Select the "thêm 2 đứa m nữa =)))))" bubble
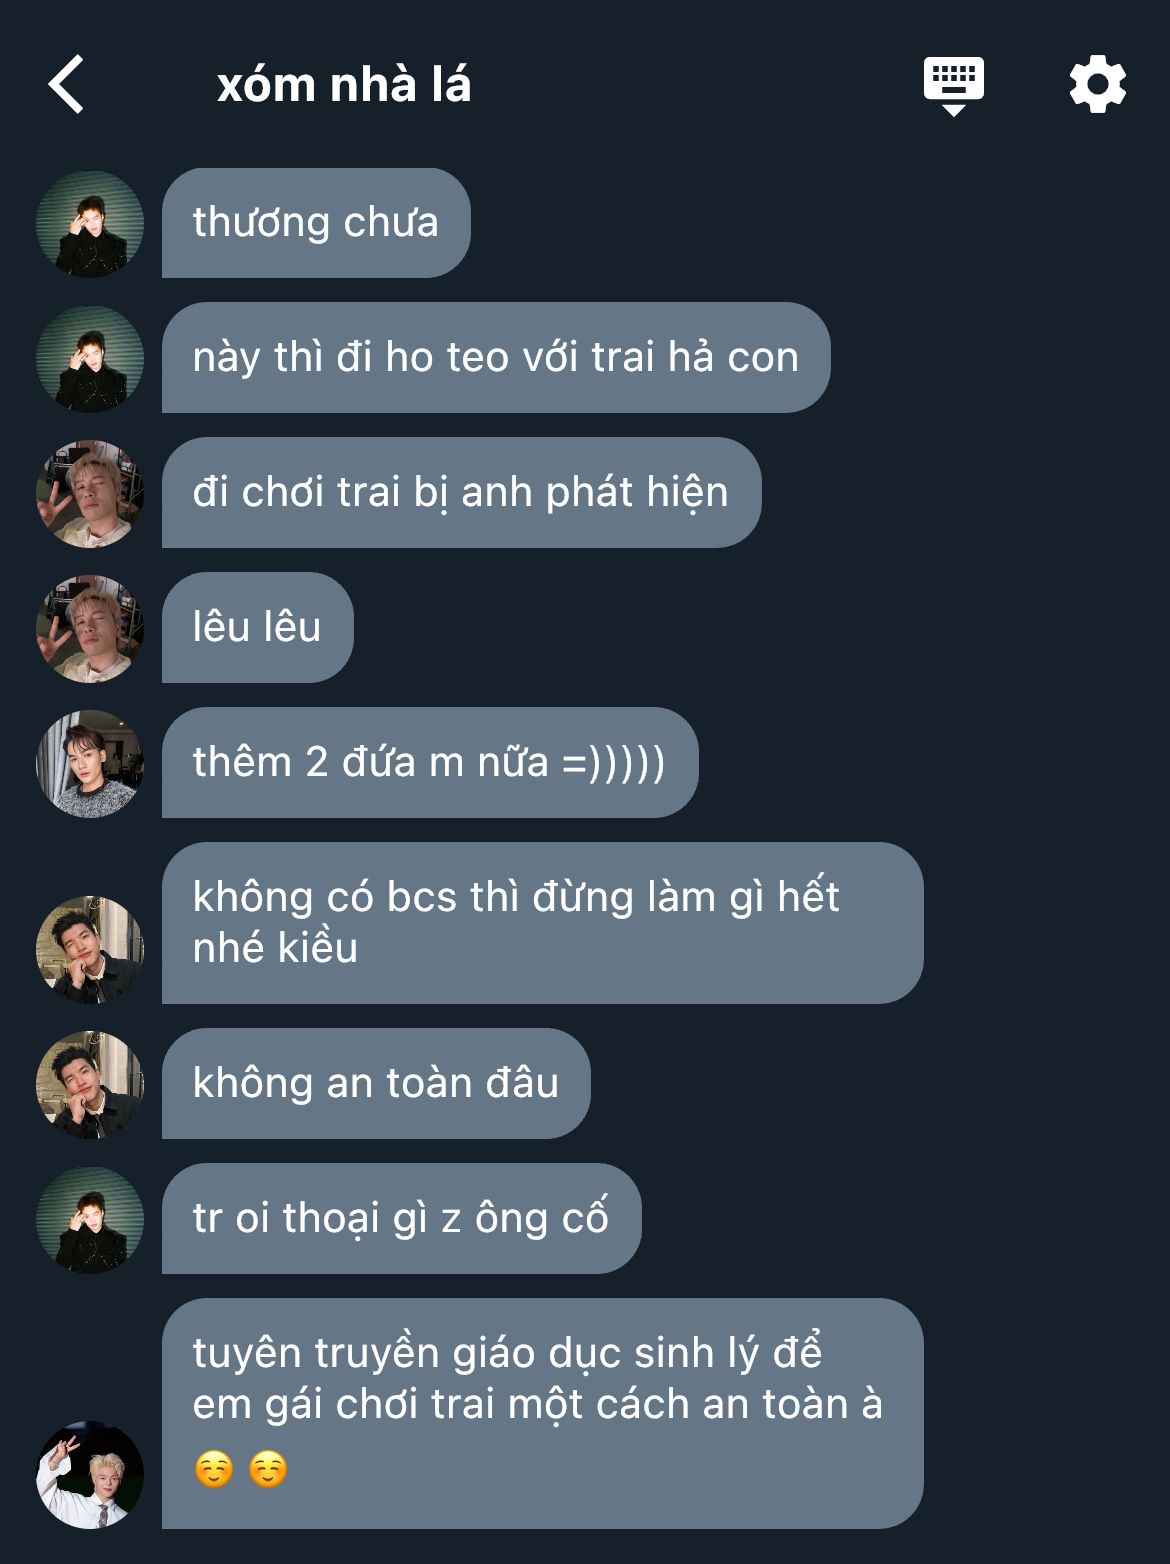Viewport: 1170px width, 1564px height. [430, 763]
